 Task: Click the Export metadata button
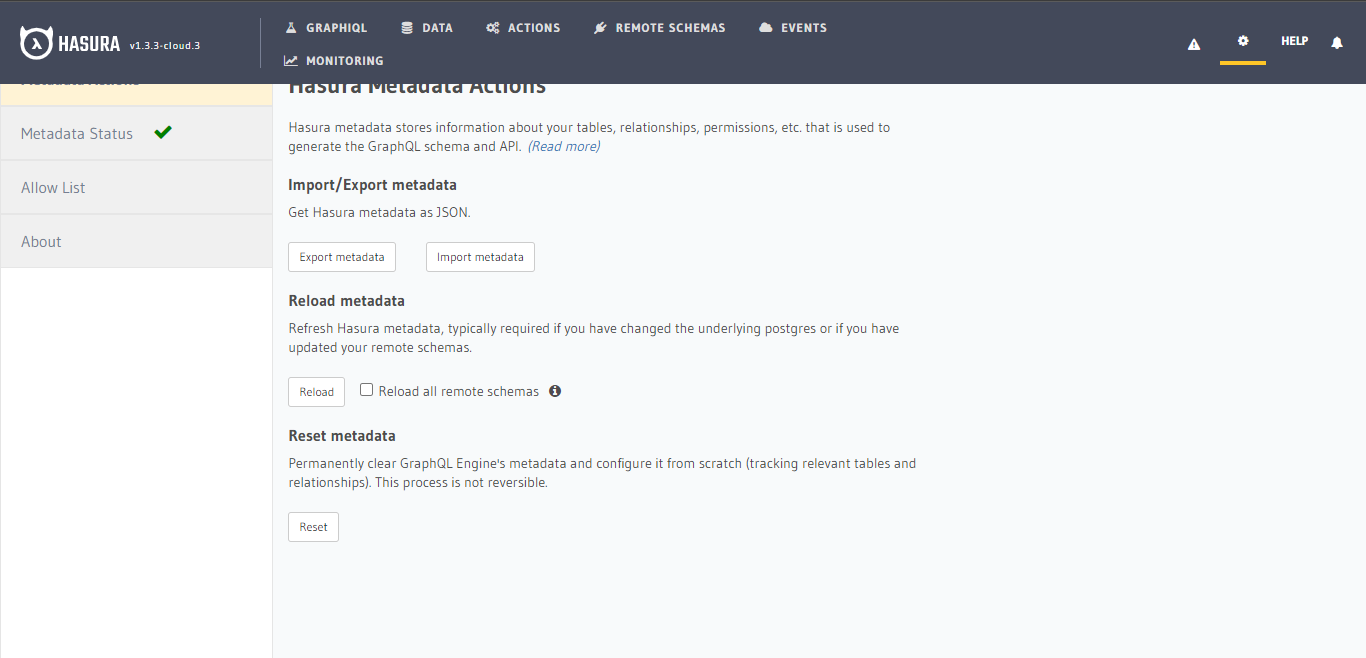click(x=341, y=257)
